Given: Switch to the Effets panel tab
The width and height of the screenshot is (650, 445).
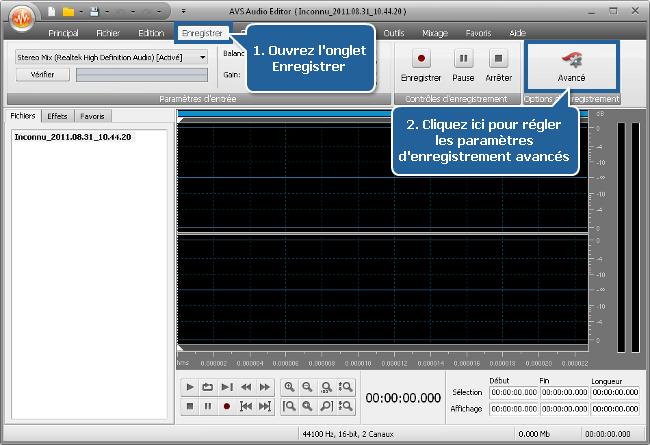Looking at the screenshot, I should coord(58,116).
